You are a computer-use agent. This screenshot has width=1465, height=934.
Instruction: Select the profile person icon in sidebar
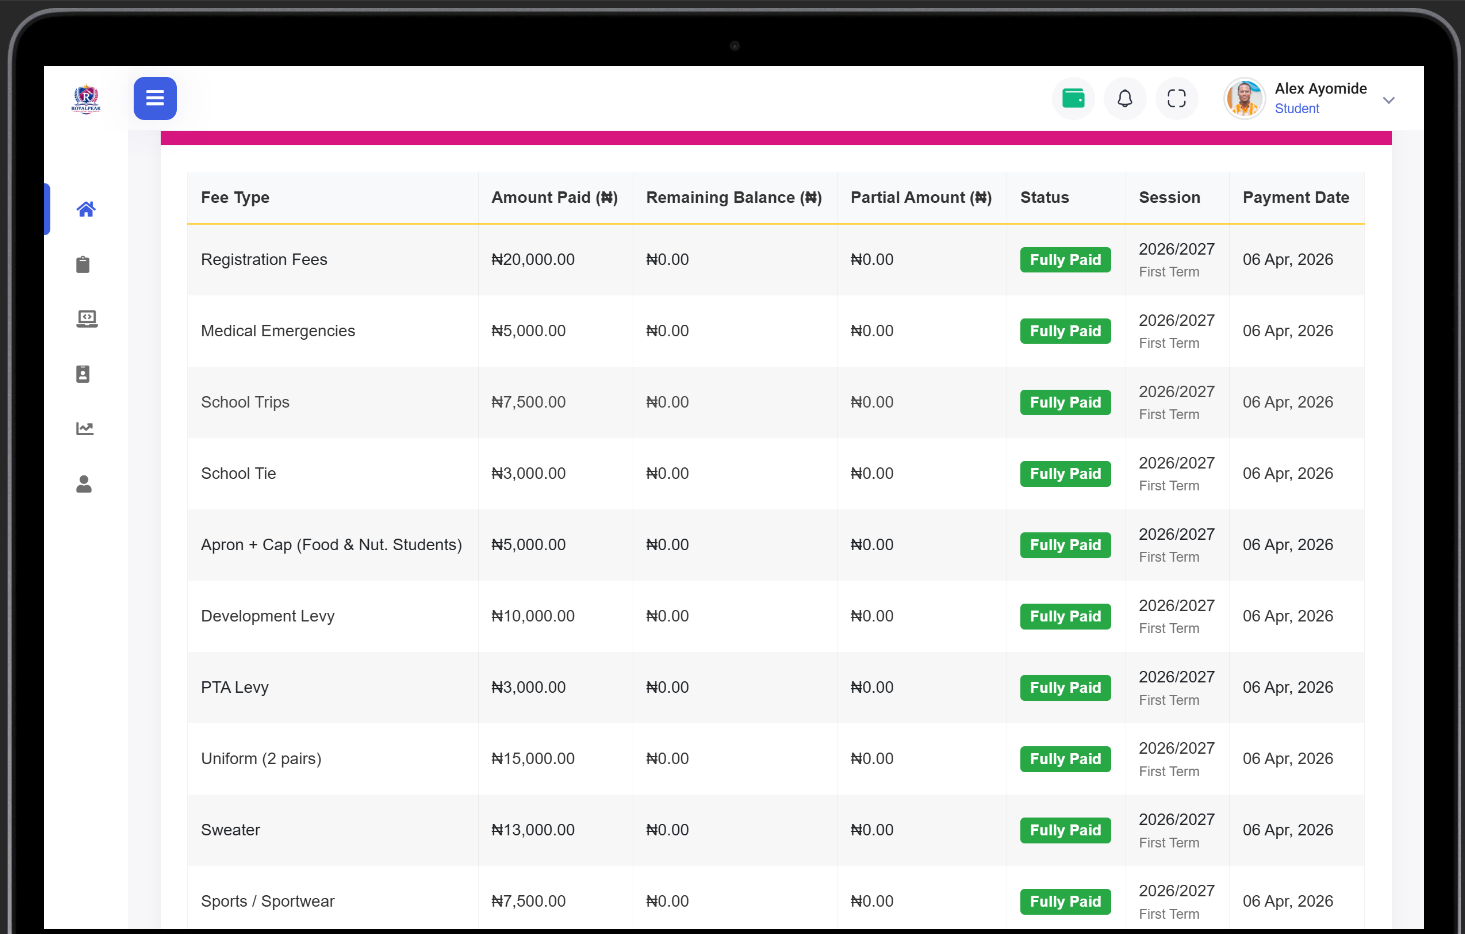(84, 484)
